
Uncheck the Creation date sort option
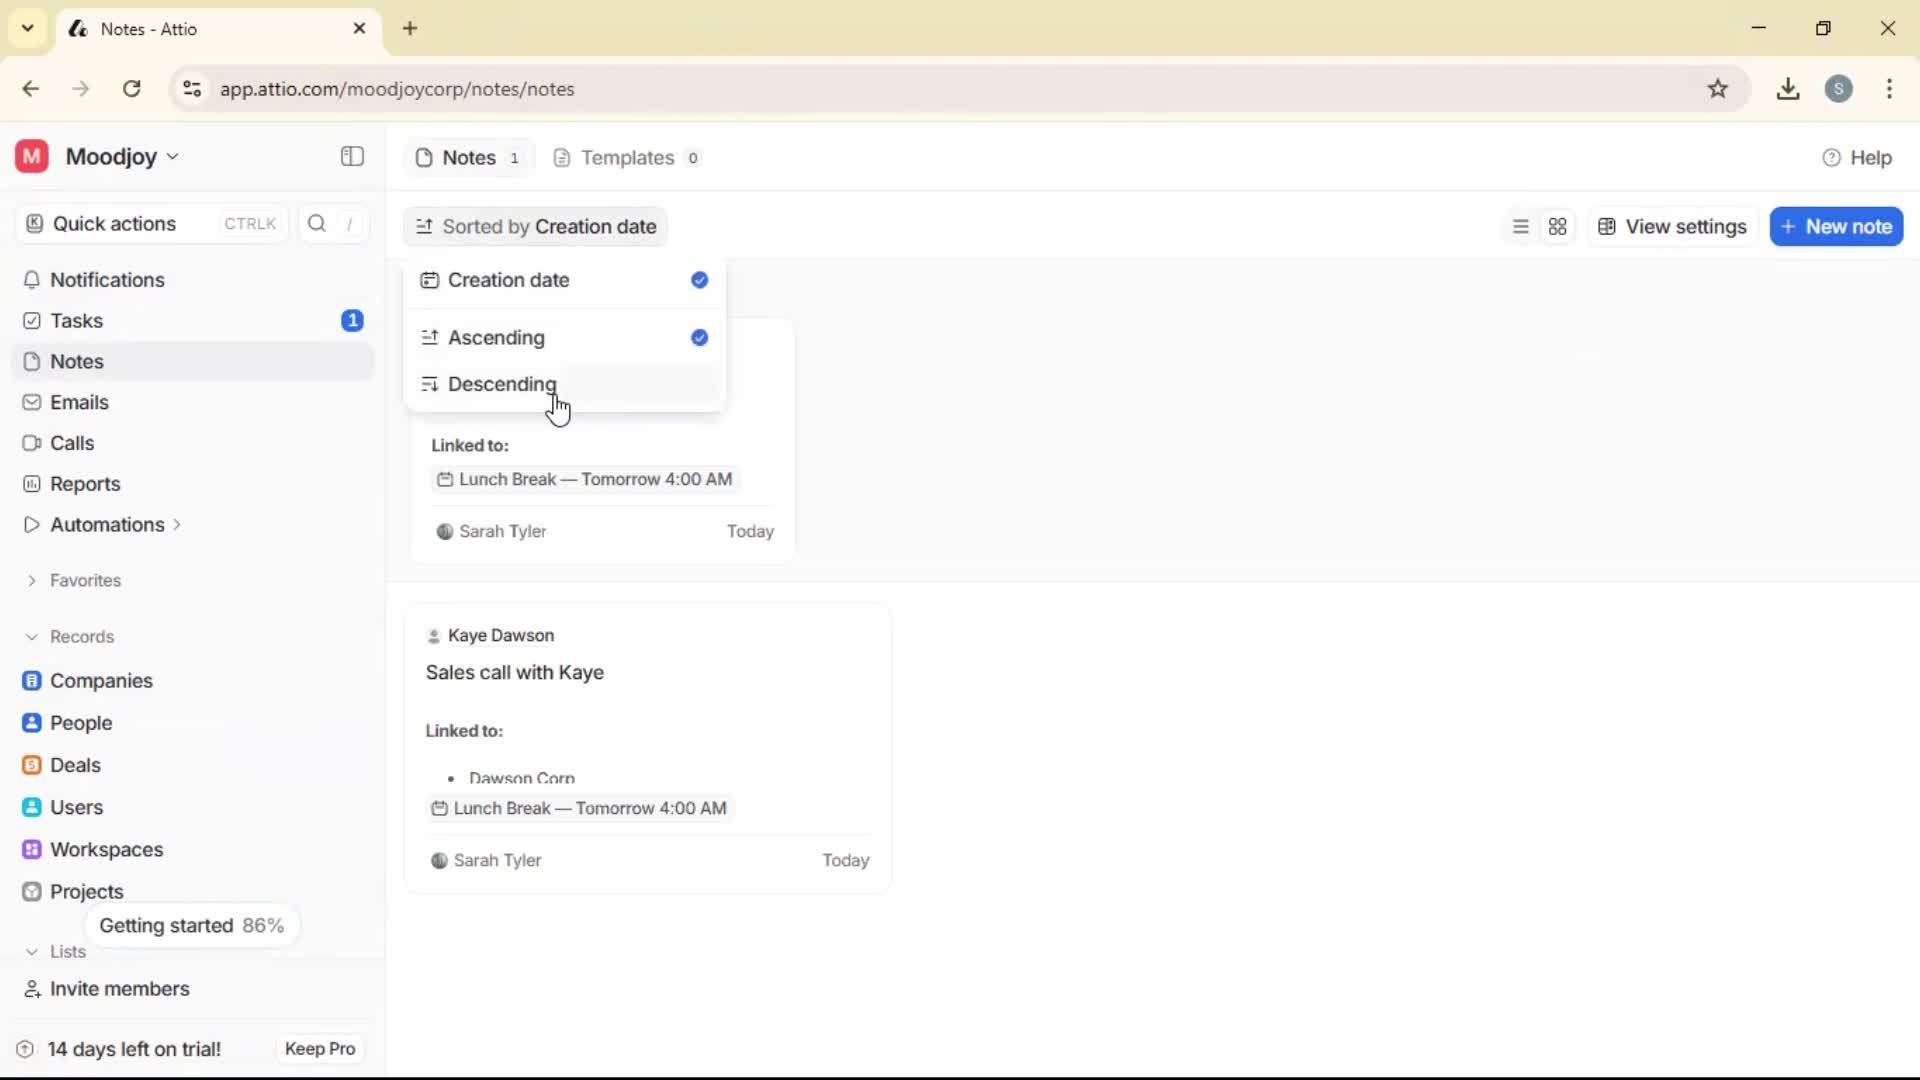(698, 280)
